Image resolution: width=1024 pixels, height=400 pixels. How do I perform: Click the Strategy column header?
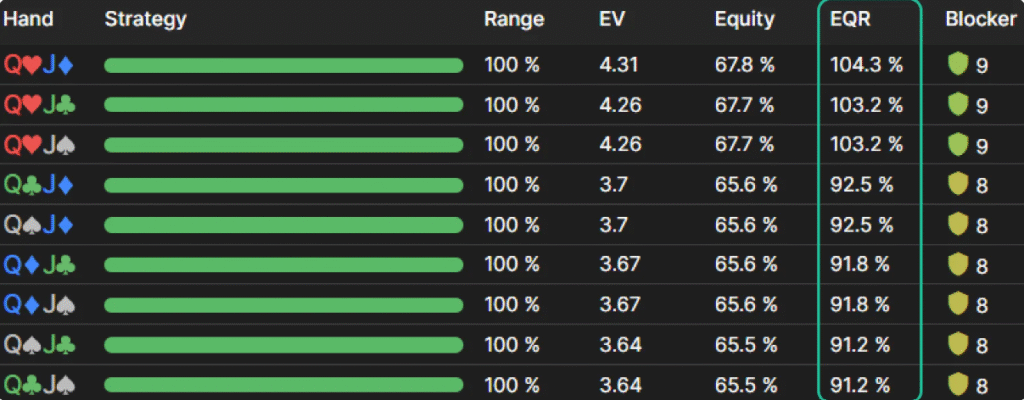(x=145, y=20)
